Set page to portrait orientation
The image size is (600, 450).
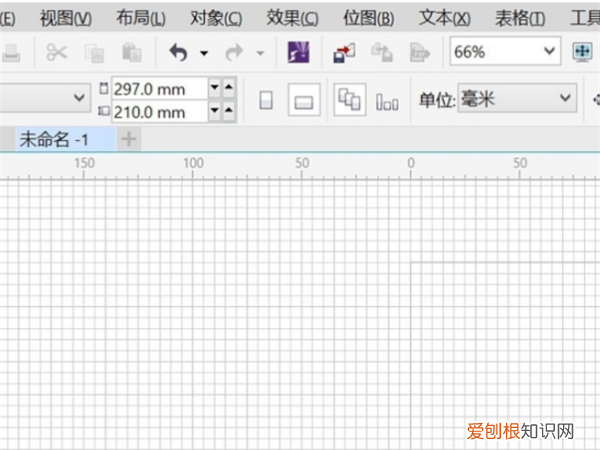266,100
